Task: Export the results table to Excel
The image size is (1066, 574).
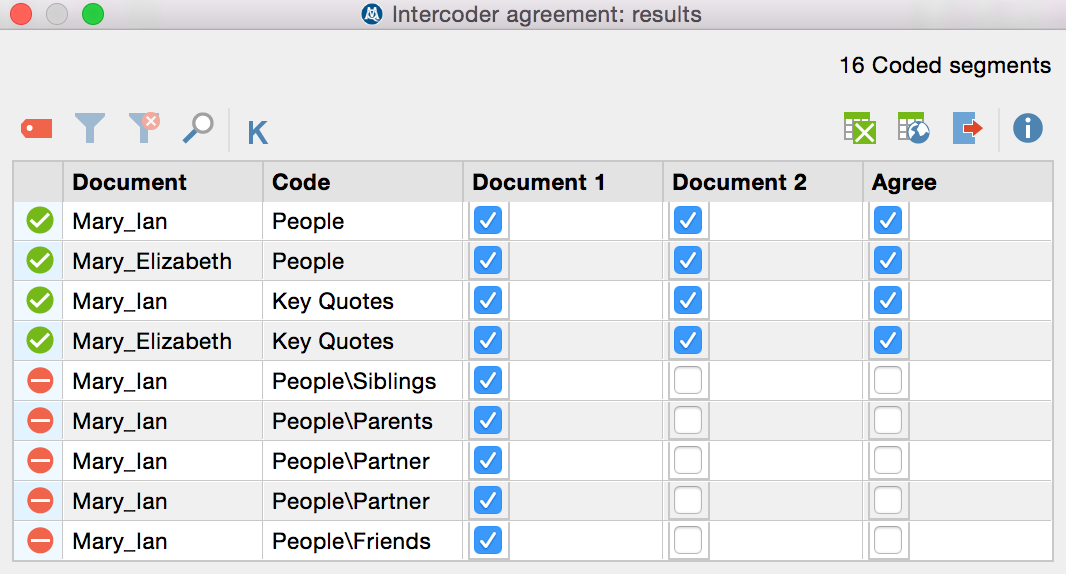Action: (859, 128)
